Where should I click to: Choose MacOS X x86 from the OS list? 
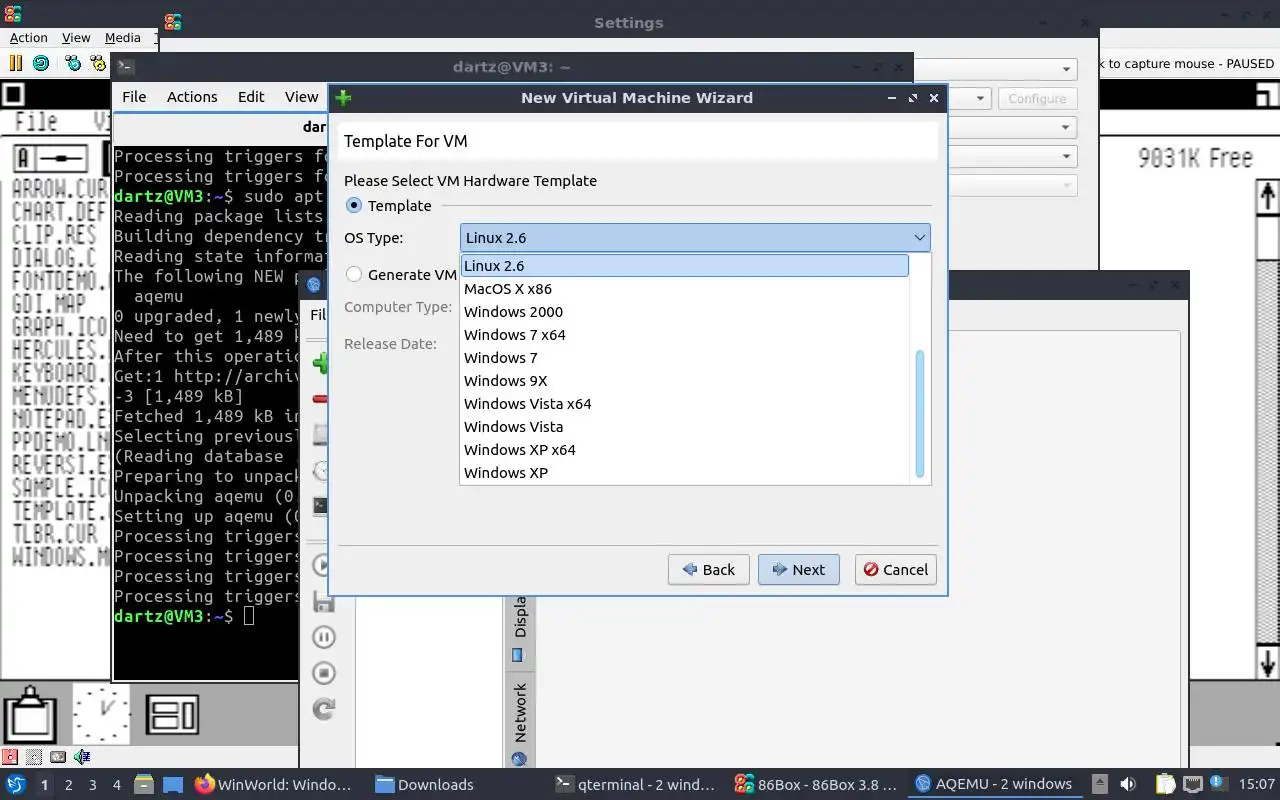click(x=685, y=289)
